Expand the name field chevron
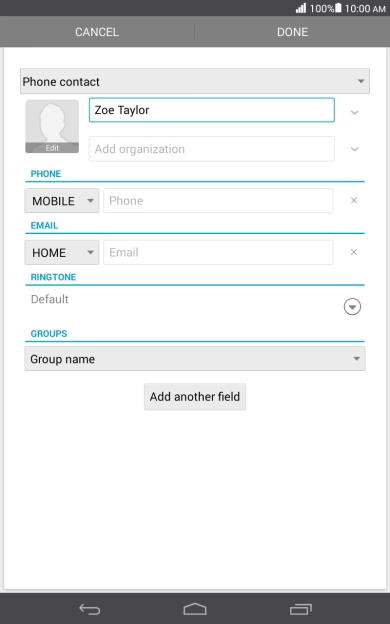Viewport: 390px width, 624px height. [x=355, y=113]
